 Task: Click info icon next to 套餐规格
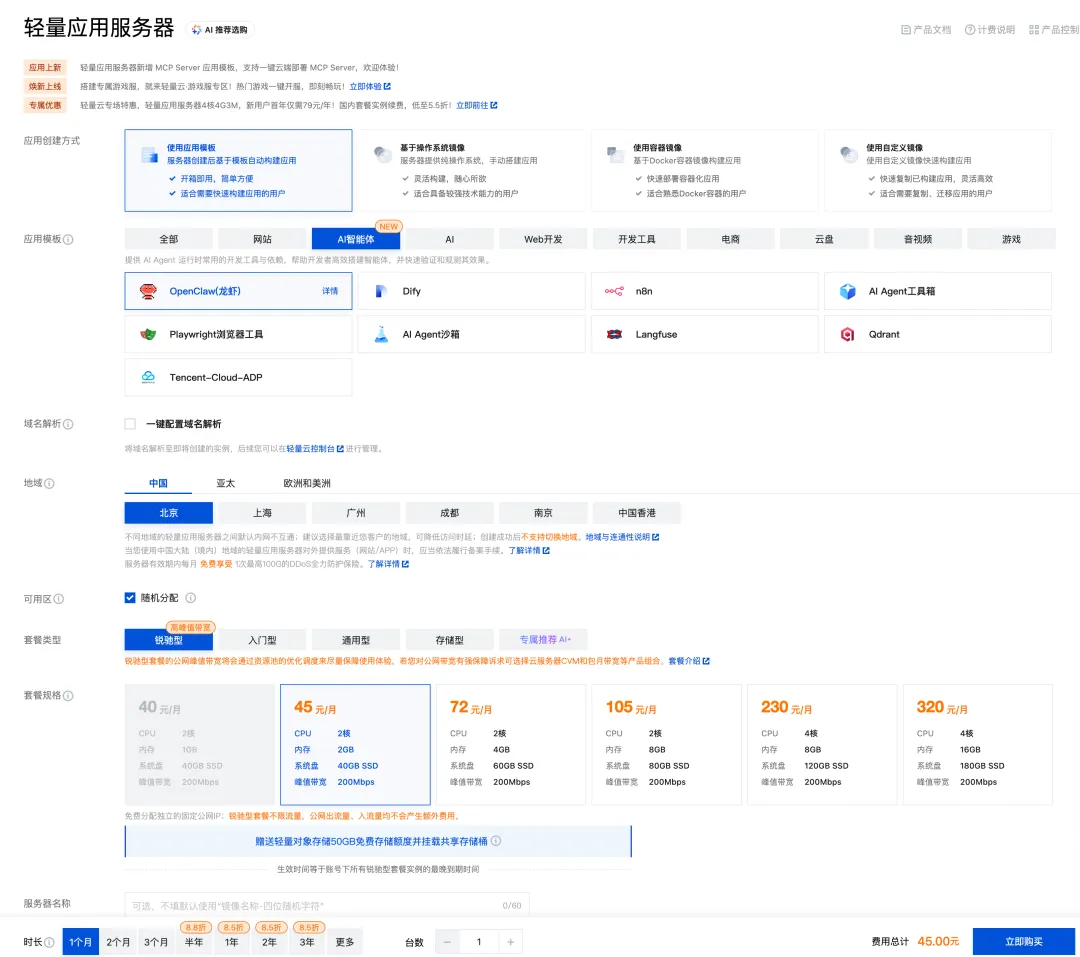pyautogui.click(x=68, y=696)
